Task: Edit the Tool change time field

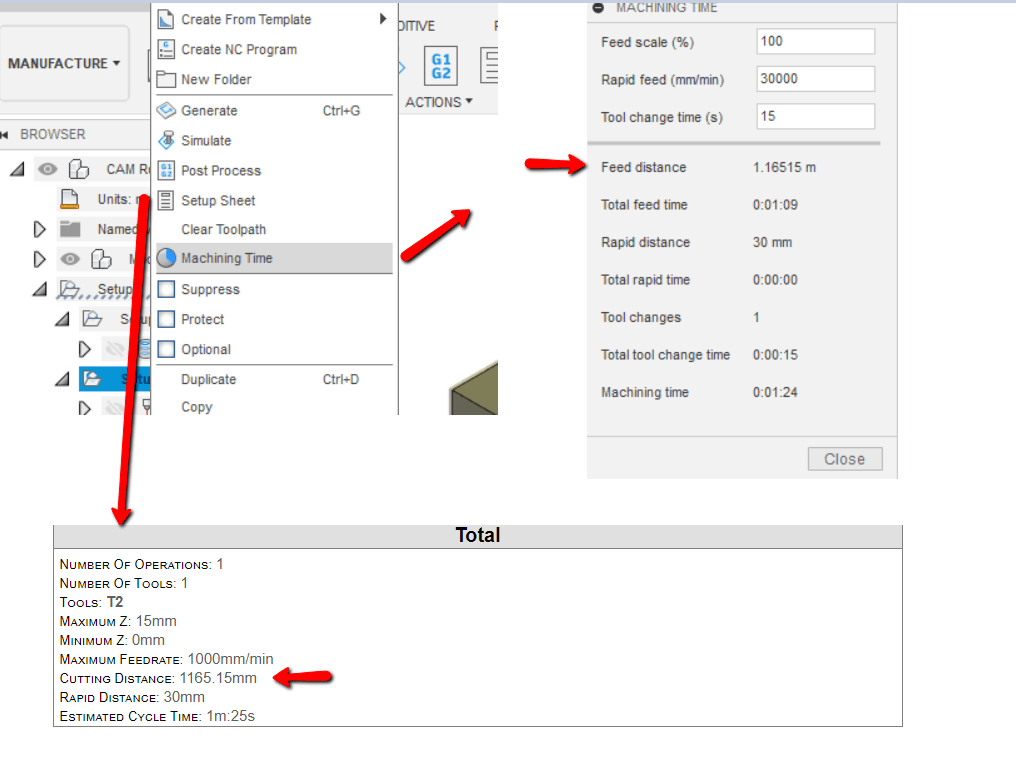Action: pos(814,116)
